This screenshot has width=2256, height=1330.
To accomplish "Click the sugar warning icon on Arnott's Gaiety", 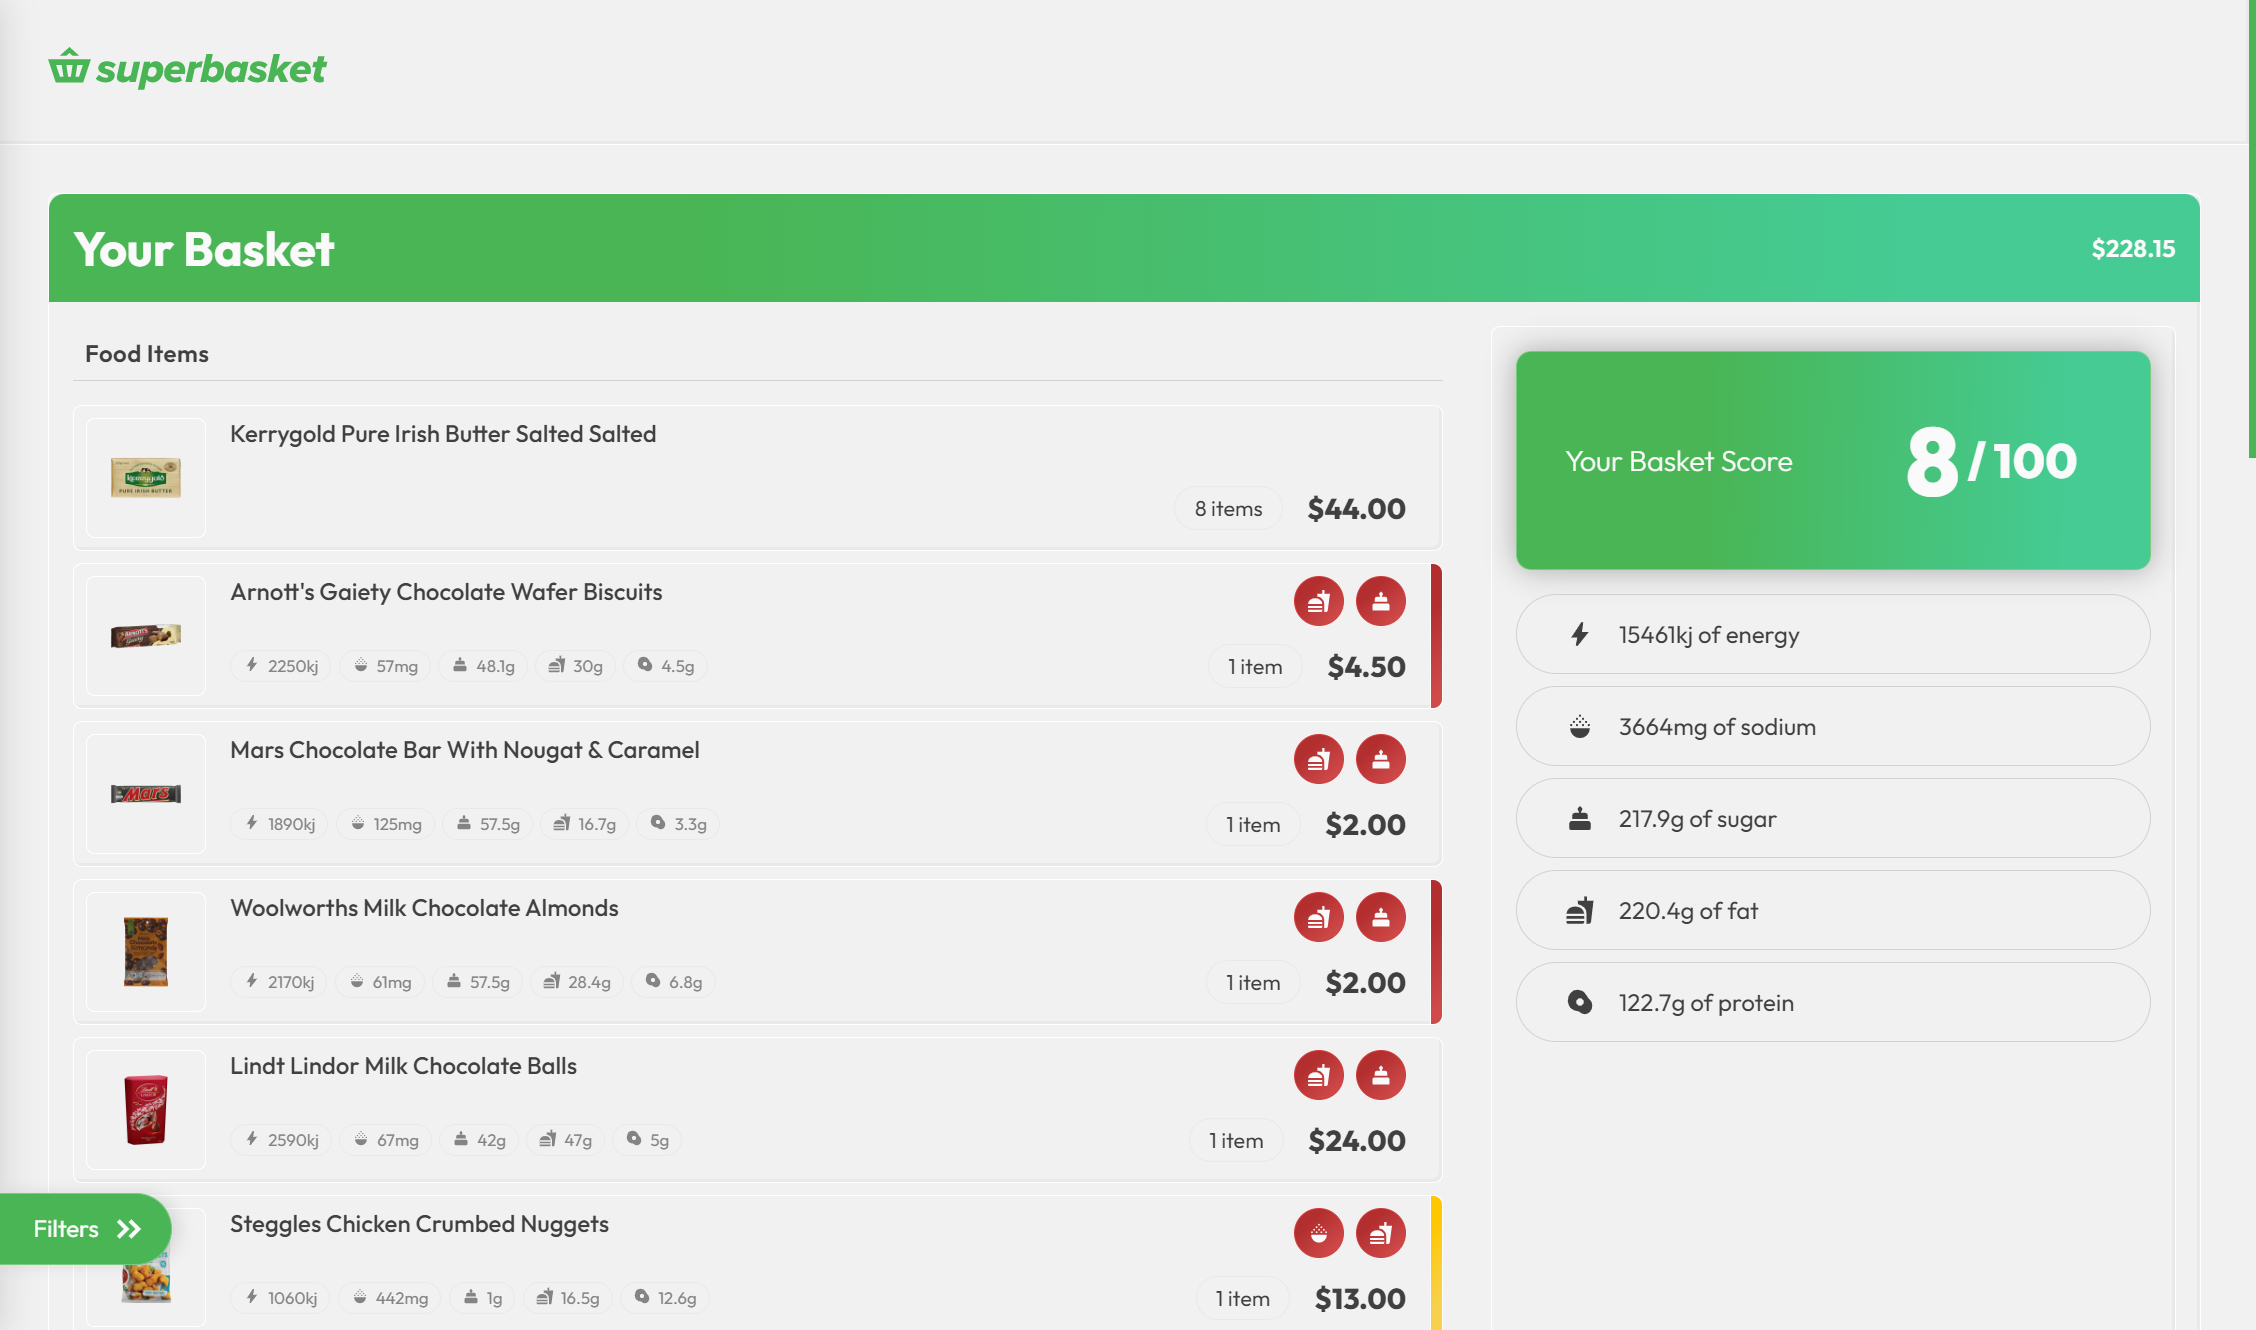I will 1380,601.
